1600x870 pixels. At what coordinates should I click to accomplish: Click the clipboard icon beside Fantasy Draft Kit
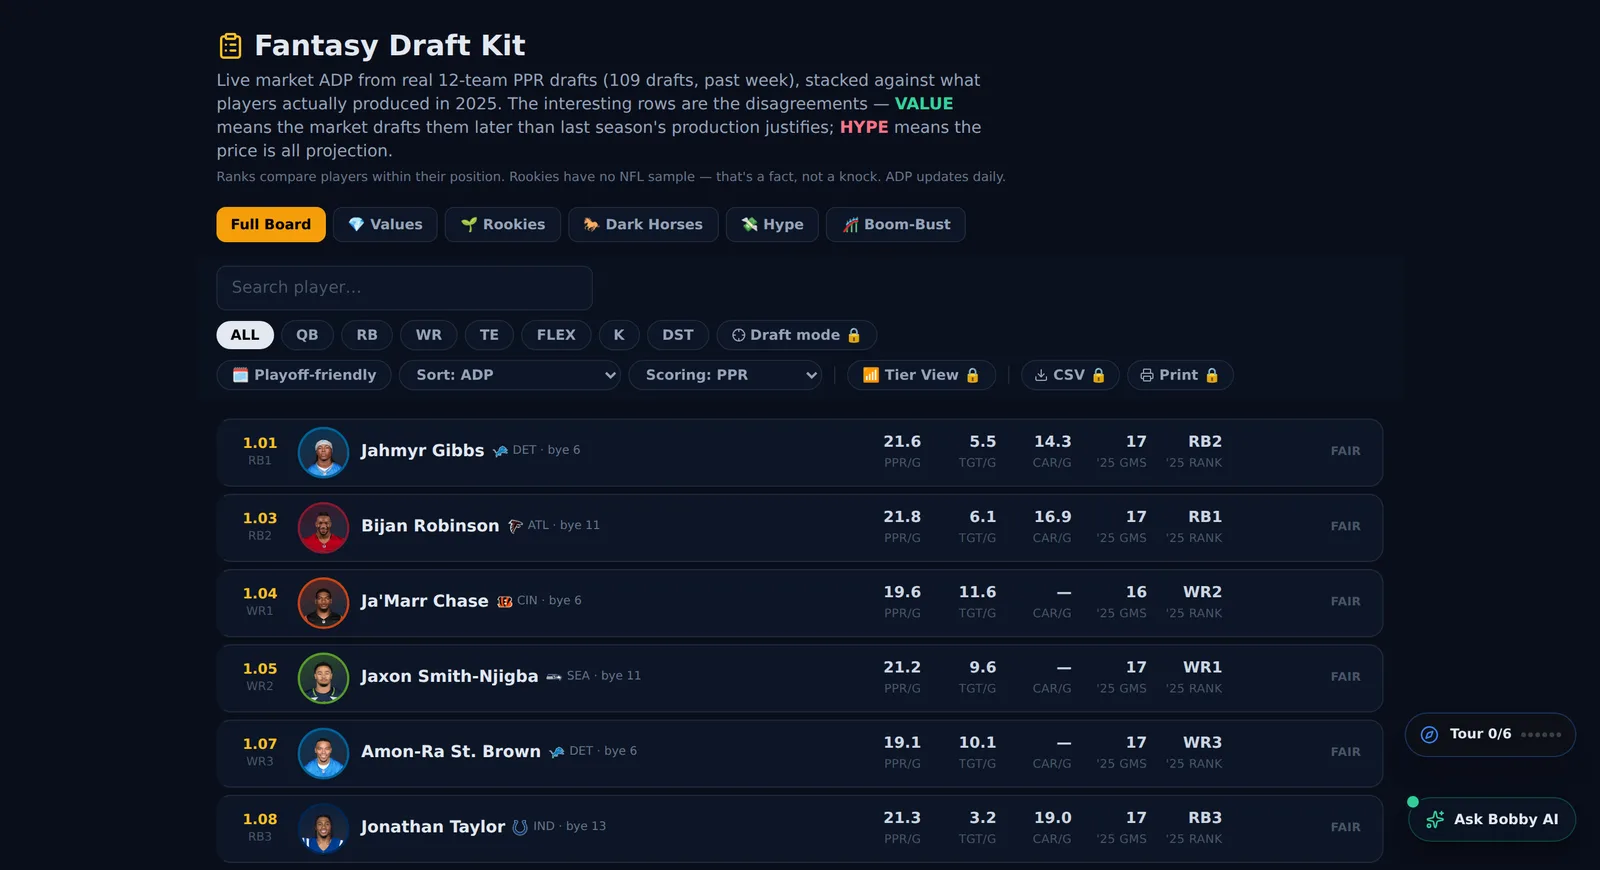point(230,46)
